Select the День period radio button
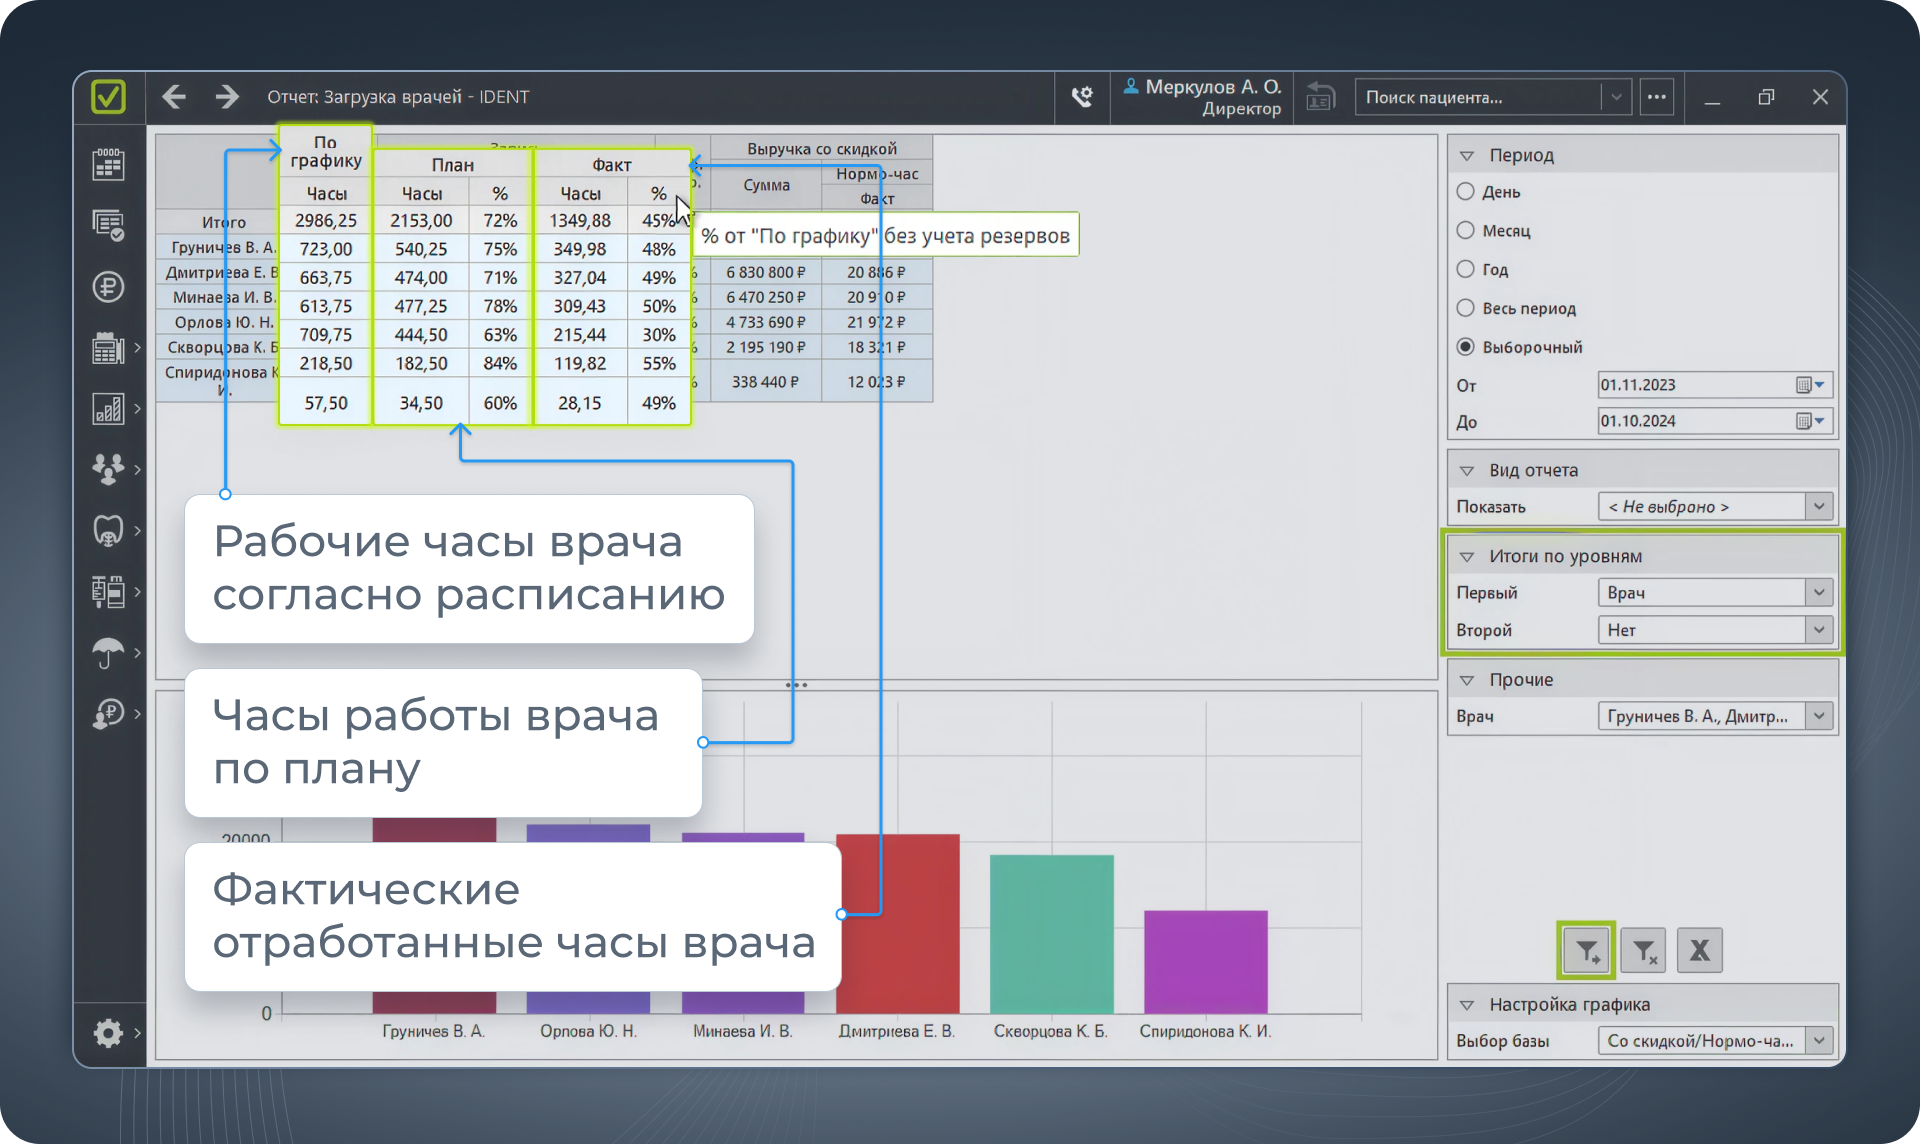 1466,191
